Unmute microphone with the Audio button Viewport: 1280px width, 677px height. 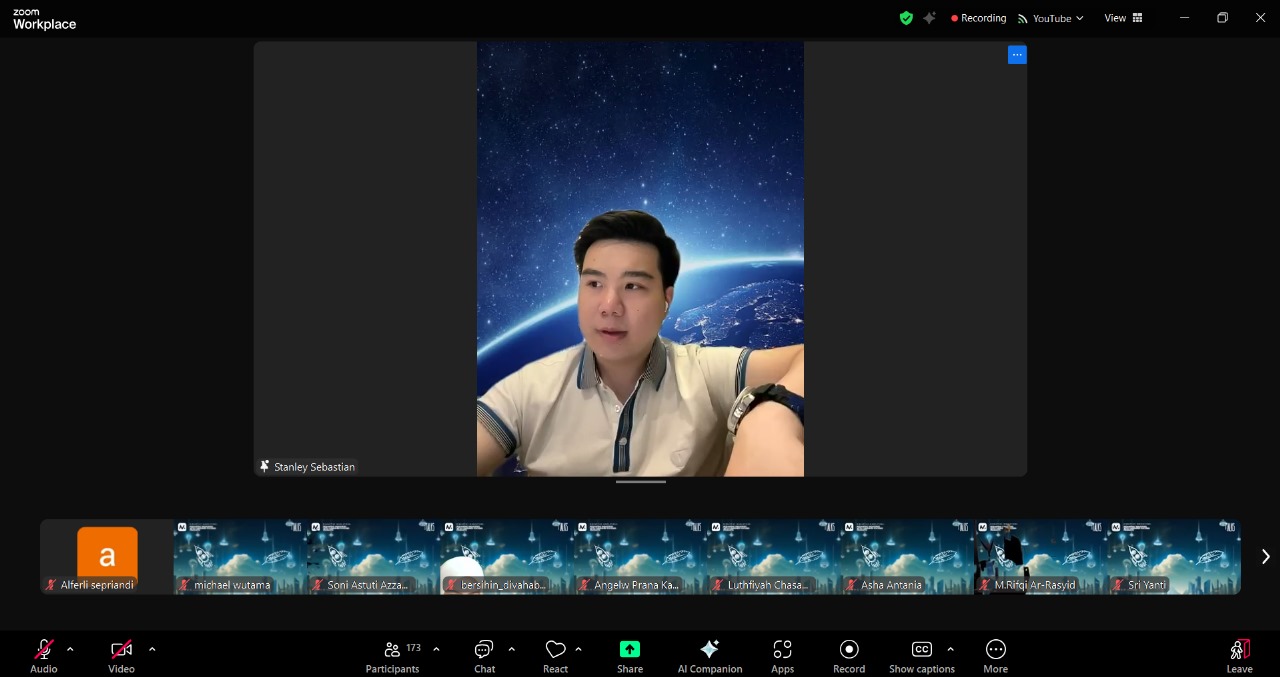pyautogui.click(x=44, y=656)
